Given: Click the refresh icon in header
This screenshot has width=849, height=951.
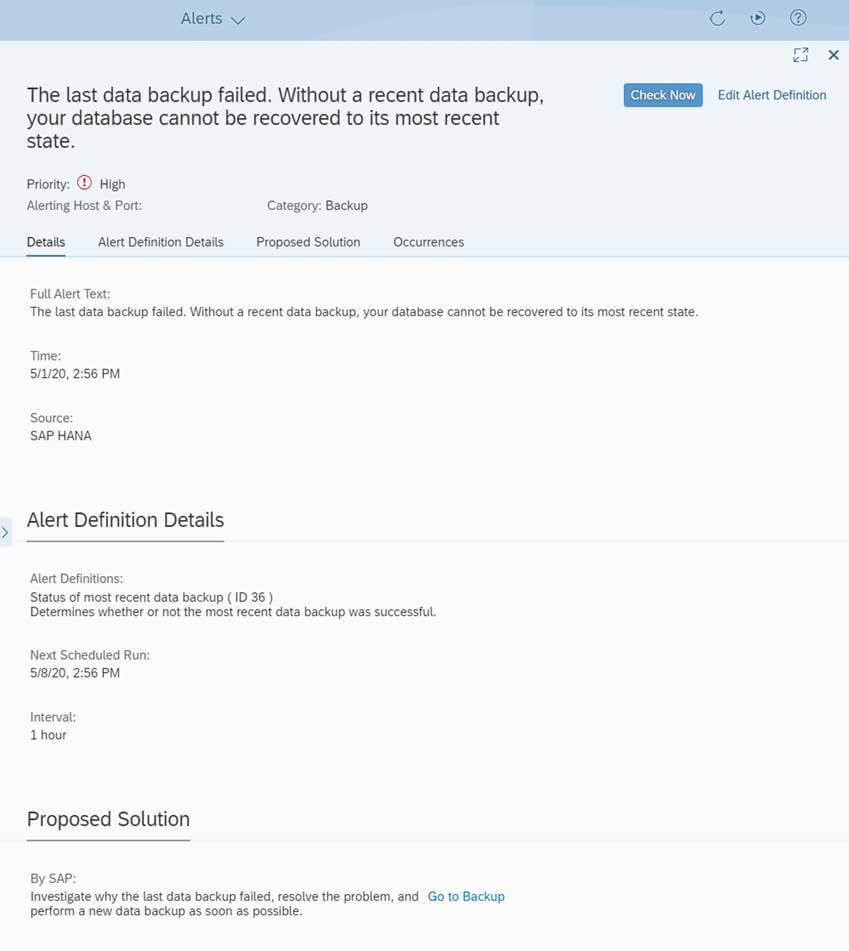Looking at the screenshot, I should (x=717, y=18).
